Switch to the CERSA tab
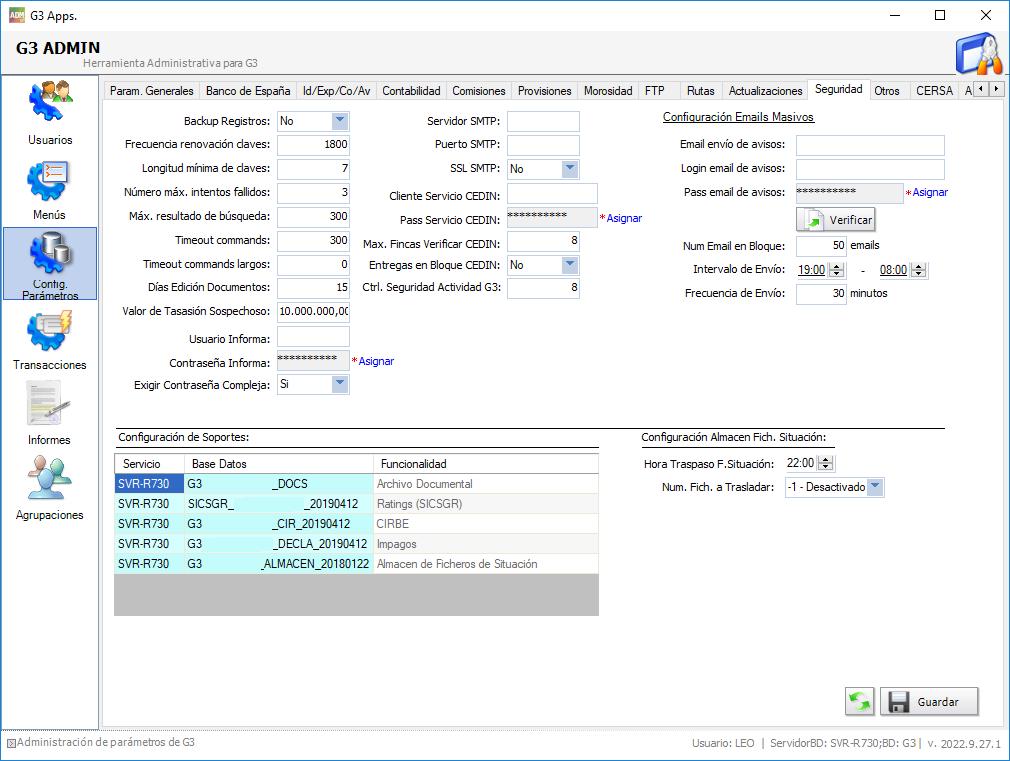This screenshot has height=761, width=1010. tap(934, 91)
